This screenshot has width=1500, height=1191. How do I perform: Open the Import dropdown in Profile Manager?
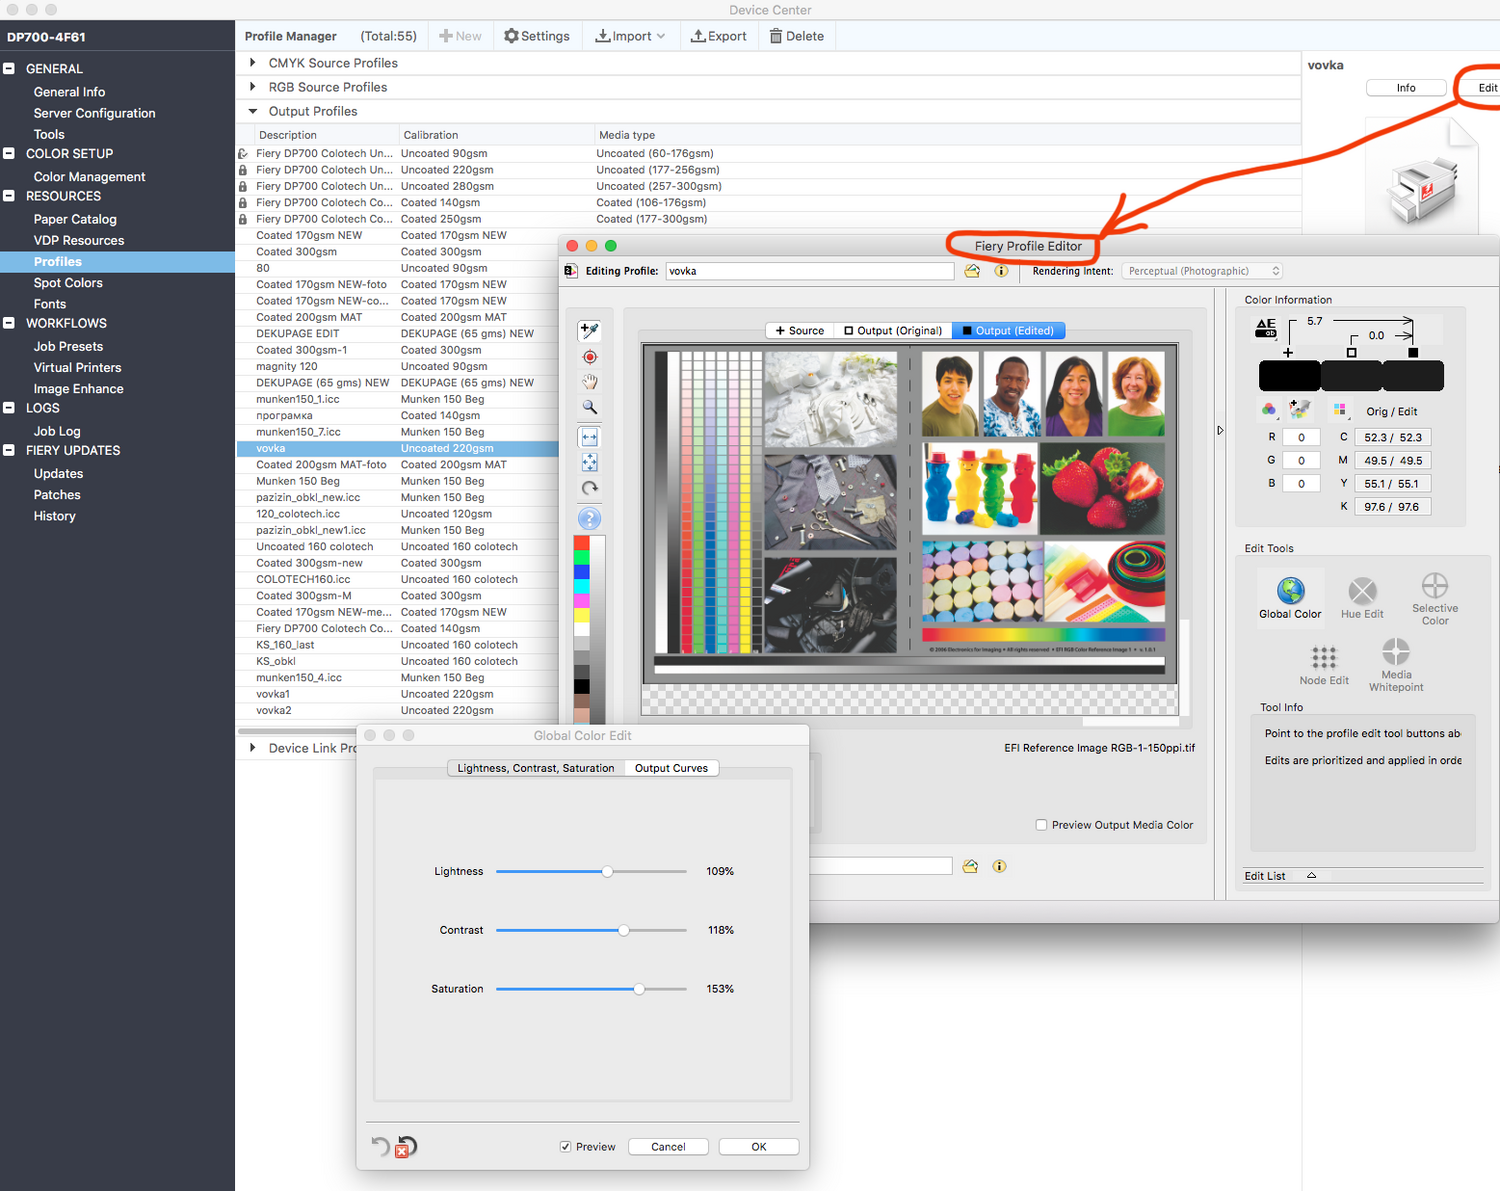[630, 36]
